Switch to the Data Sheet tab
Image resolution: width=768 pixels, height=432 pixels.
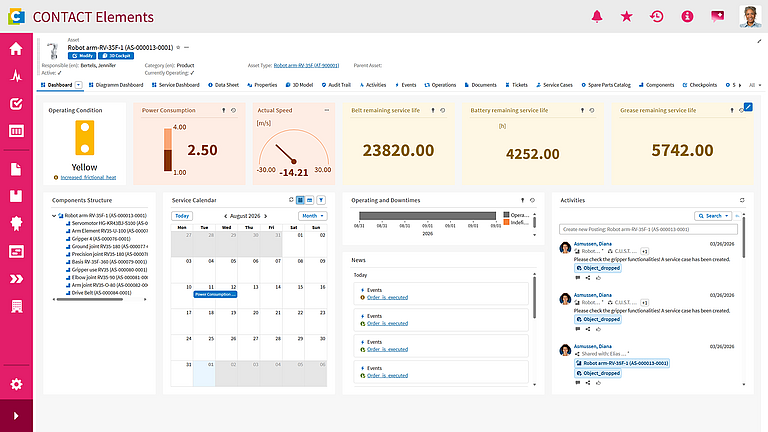coord(223,85)
